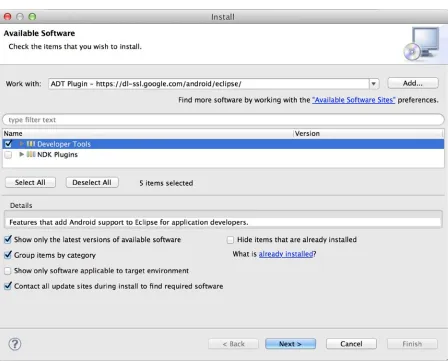Uncheck the Developer Tools checkbox

tap(8, 144)
